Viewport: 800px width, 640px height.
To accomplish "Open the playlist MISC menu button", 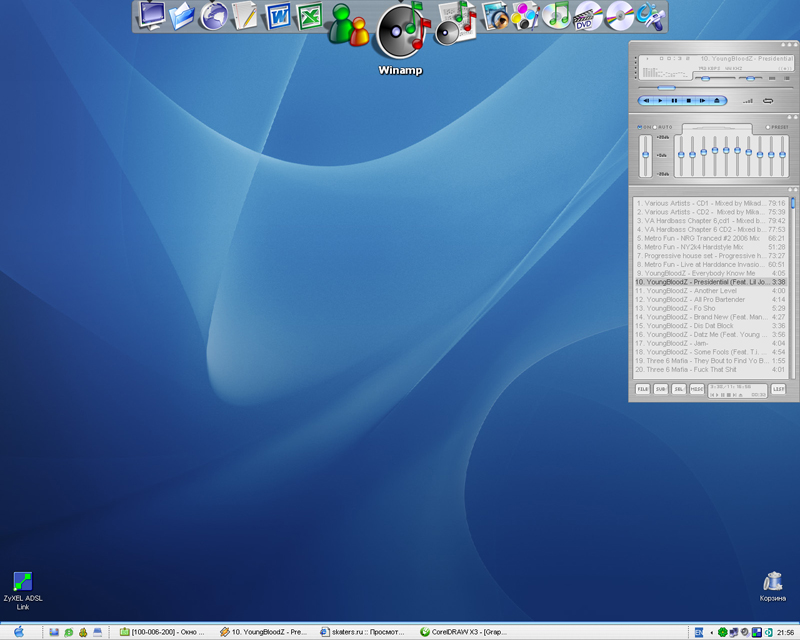I will click(696, 389).
